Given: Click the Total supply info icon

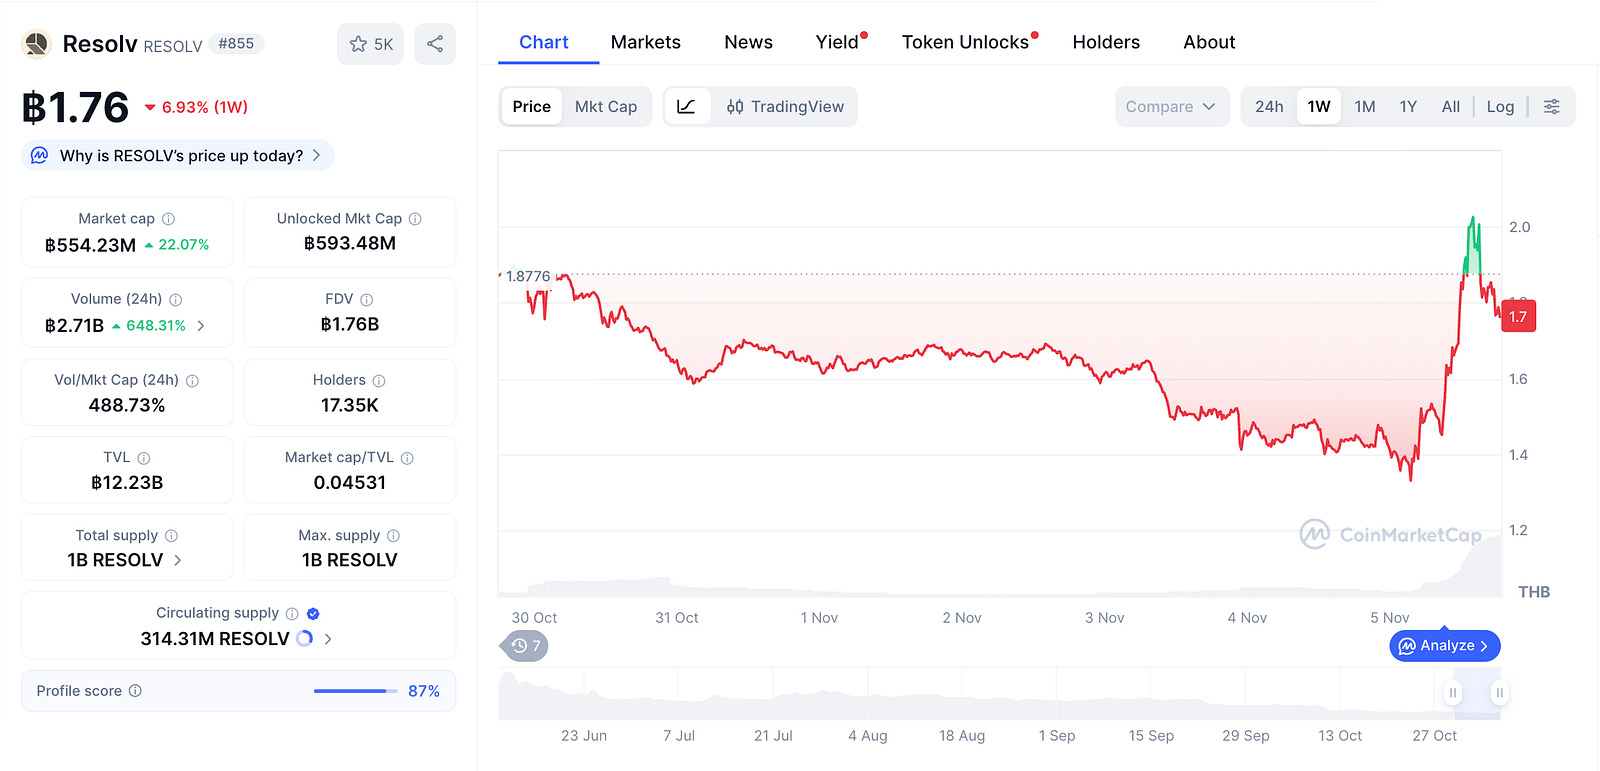Looking at the screenshot, I should click(x=172, y=536).
